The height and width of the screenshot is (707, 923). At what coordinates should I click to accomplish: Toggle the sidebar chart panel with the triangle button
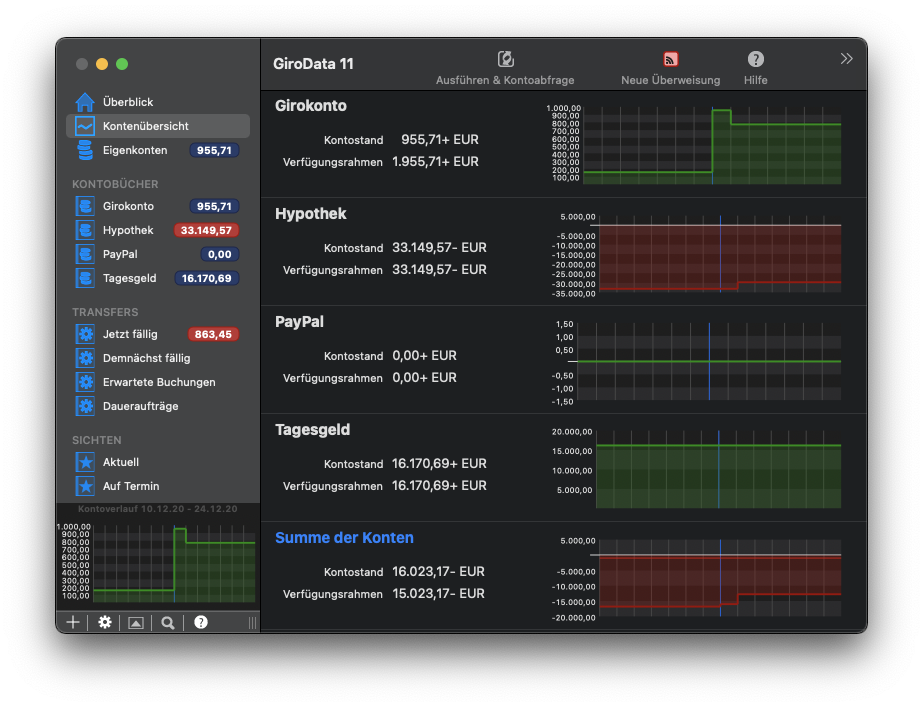(x=136, y=622)
